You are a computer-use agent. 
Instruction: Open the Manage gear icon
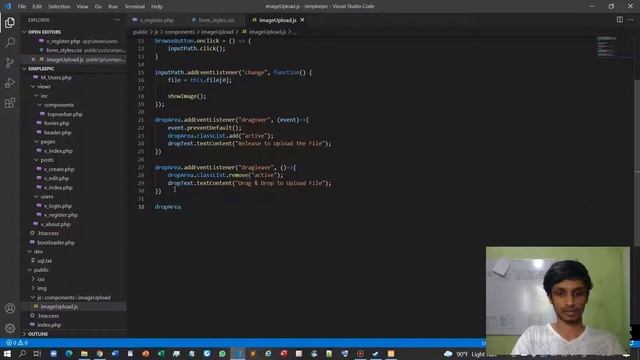10,328
